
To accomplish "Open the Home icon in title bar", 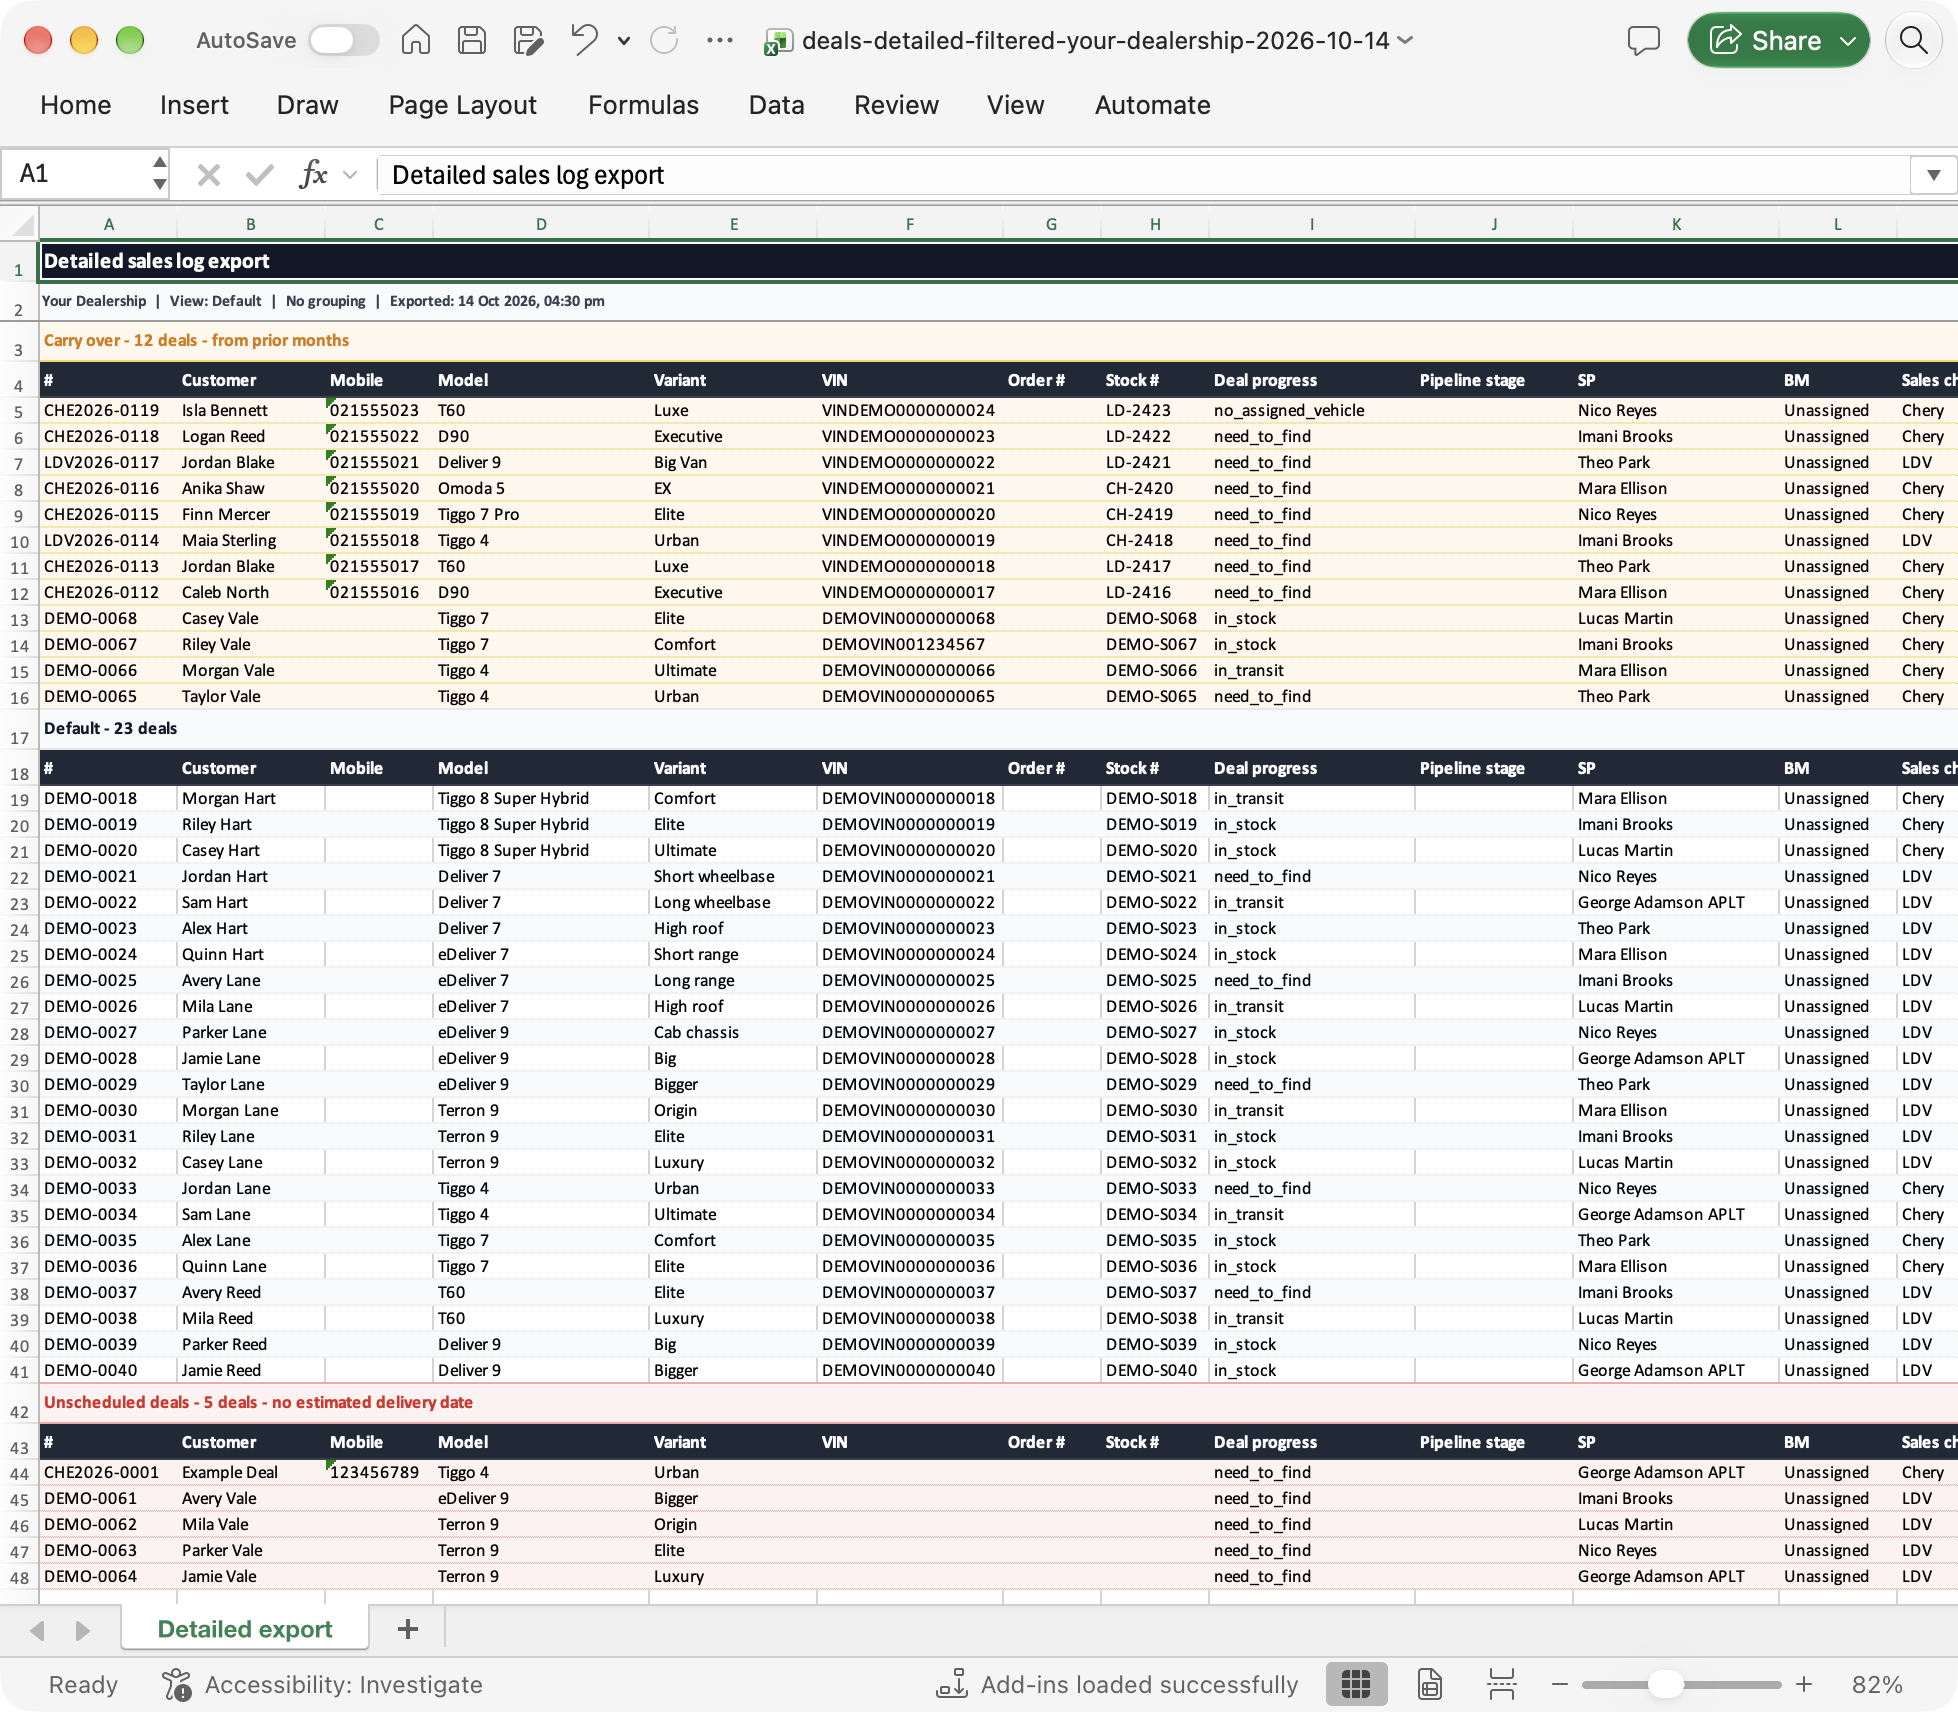I will point(416,40).
